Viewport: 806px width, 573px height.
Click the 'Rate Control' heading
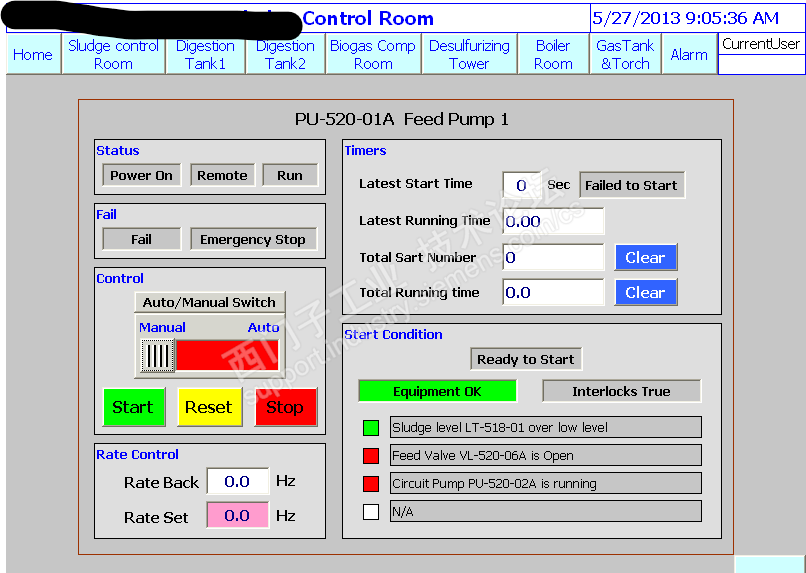coord(138,454)
